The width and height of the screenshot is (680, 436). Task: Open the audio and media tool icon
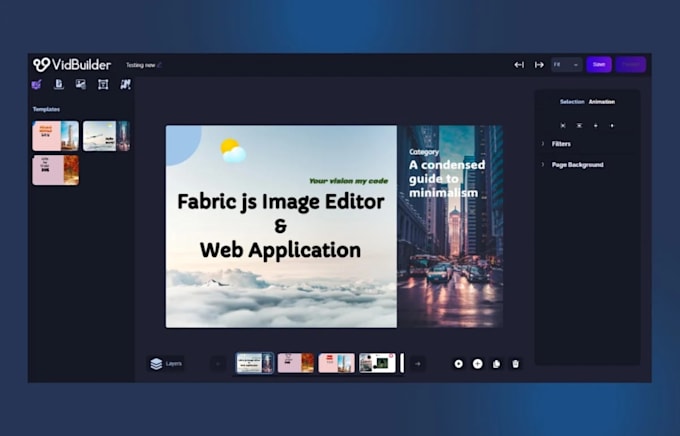click(125, 84)
